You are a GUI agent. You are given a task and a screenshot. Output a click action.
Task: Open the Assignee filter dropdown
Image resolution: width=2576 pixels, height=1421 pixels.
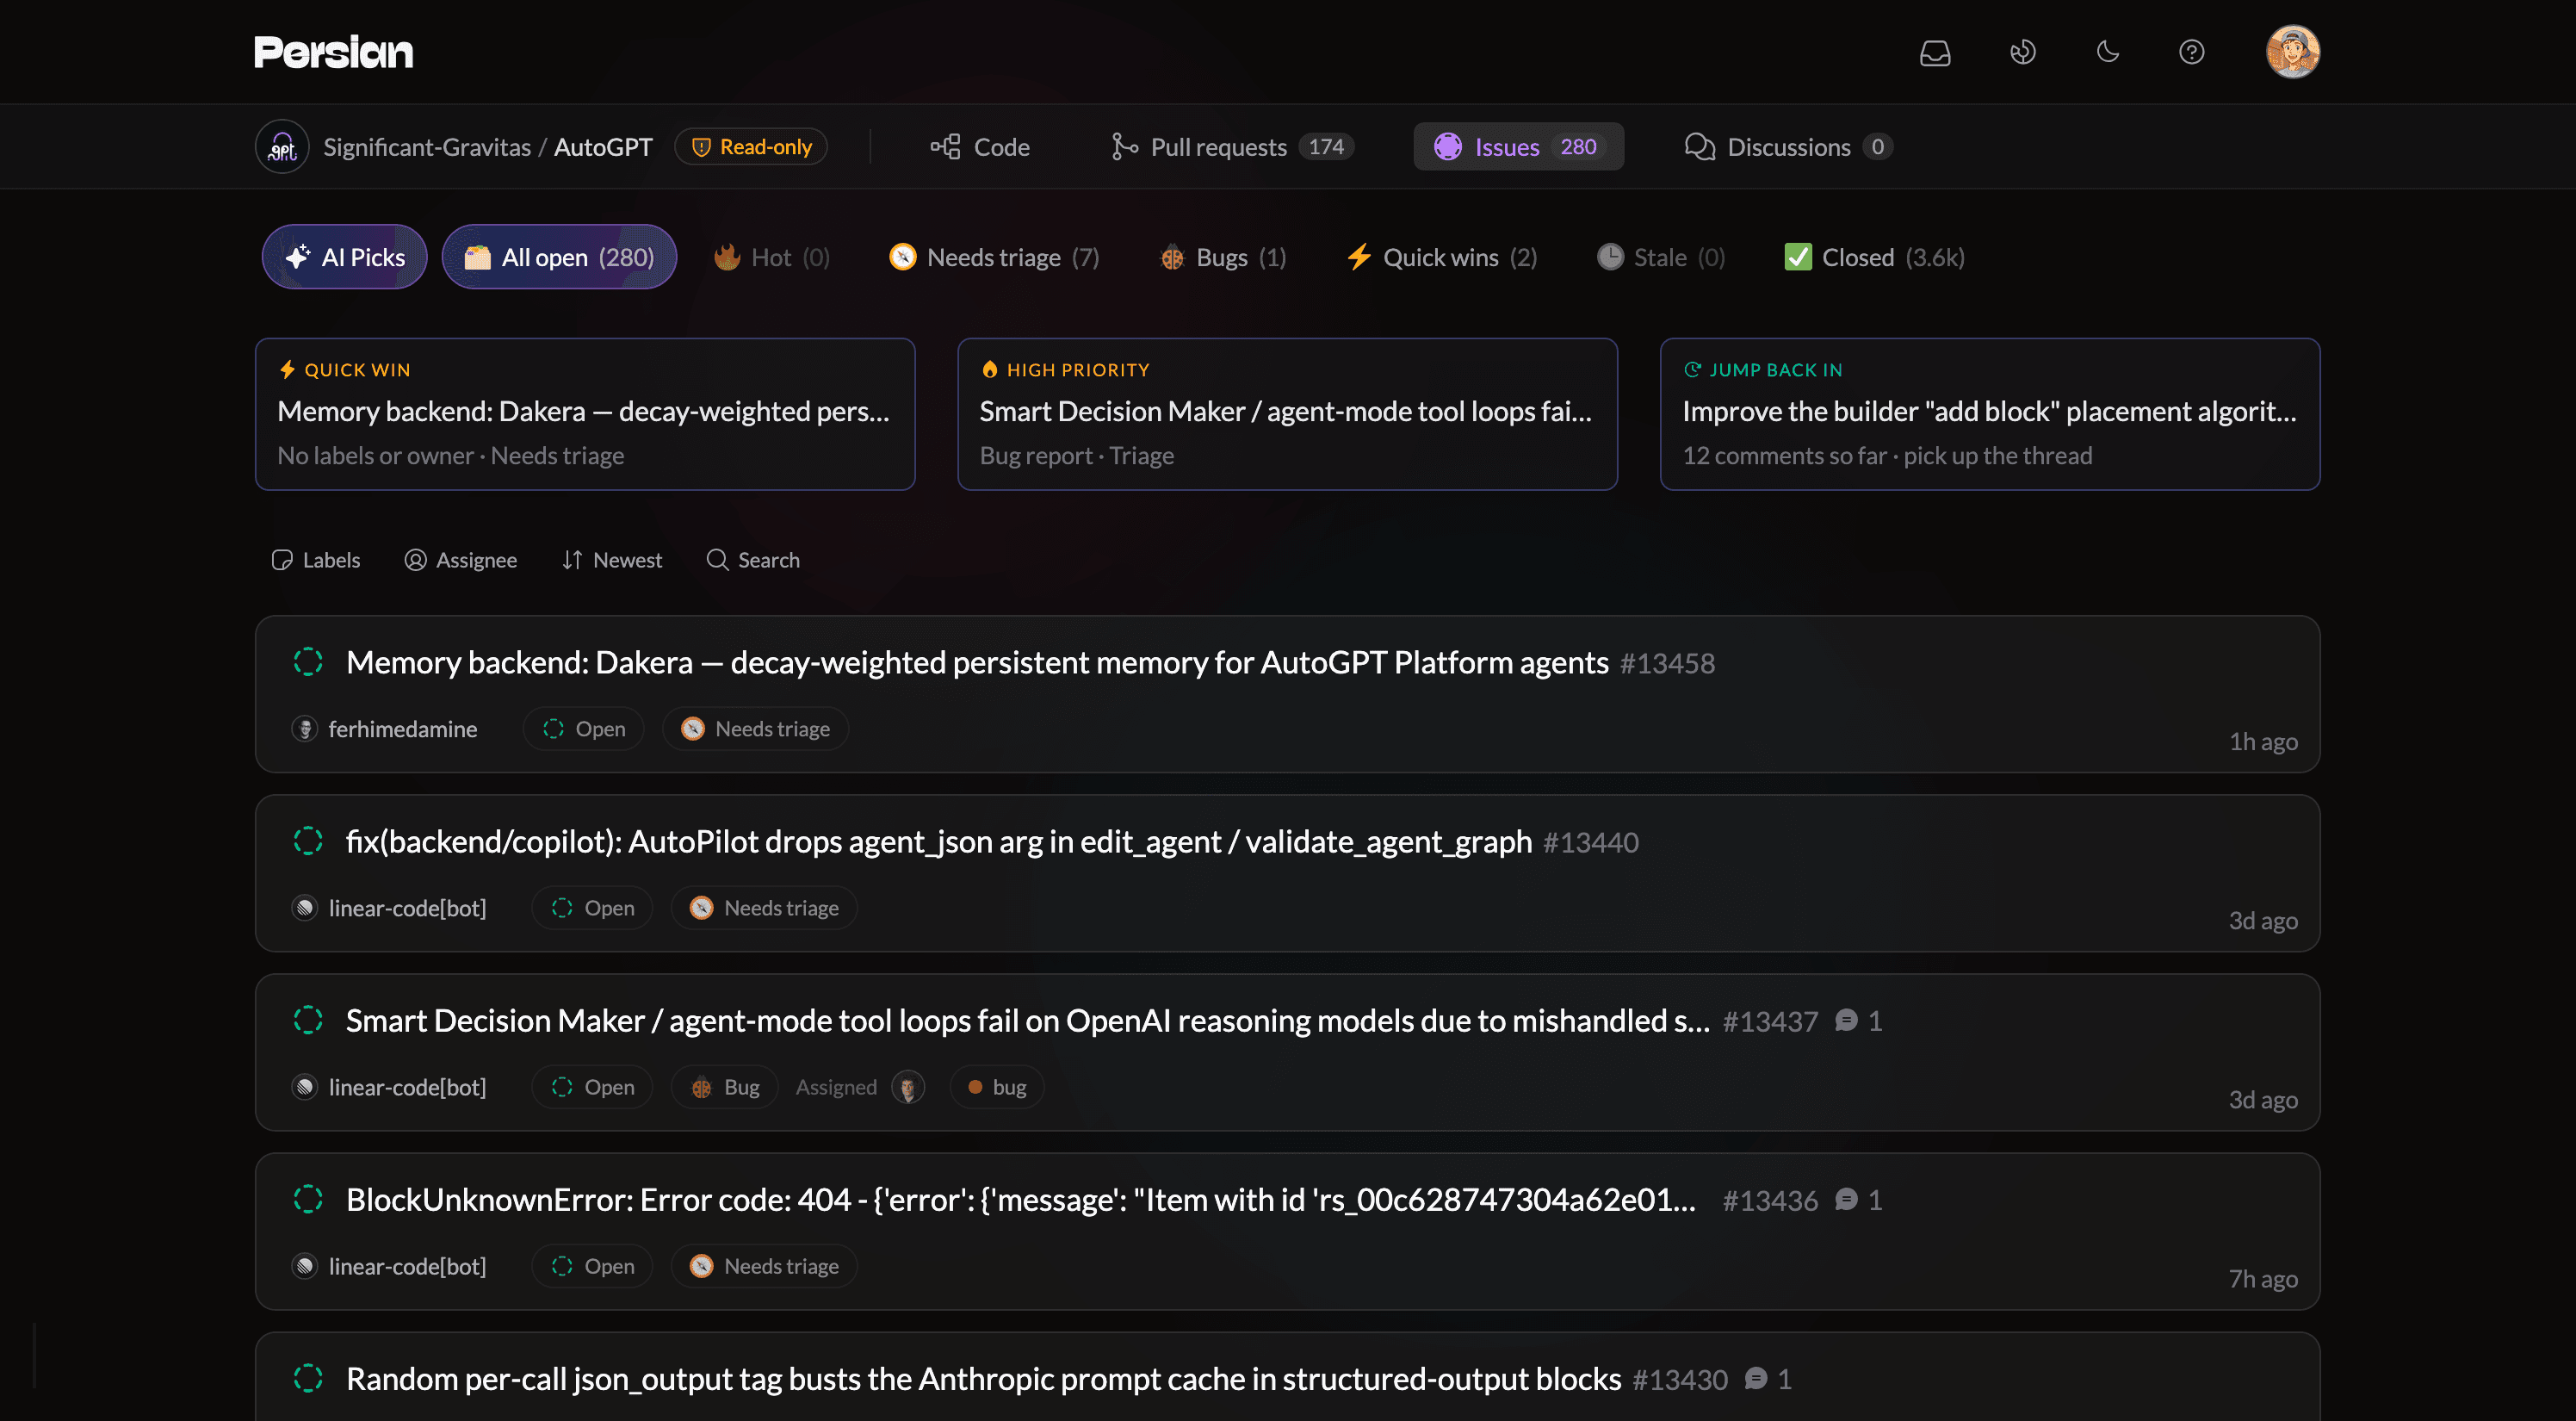[x=460, y=560]
